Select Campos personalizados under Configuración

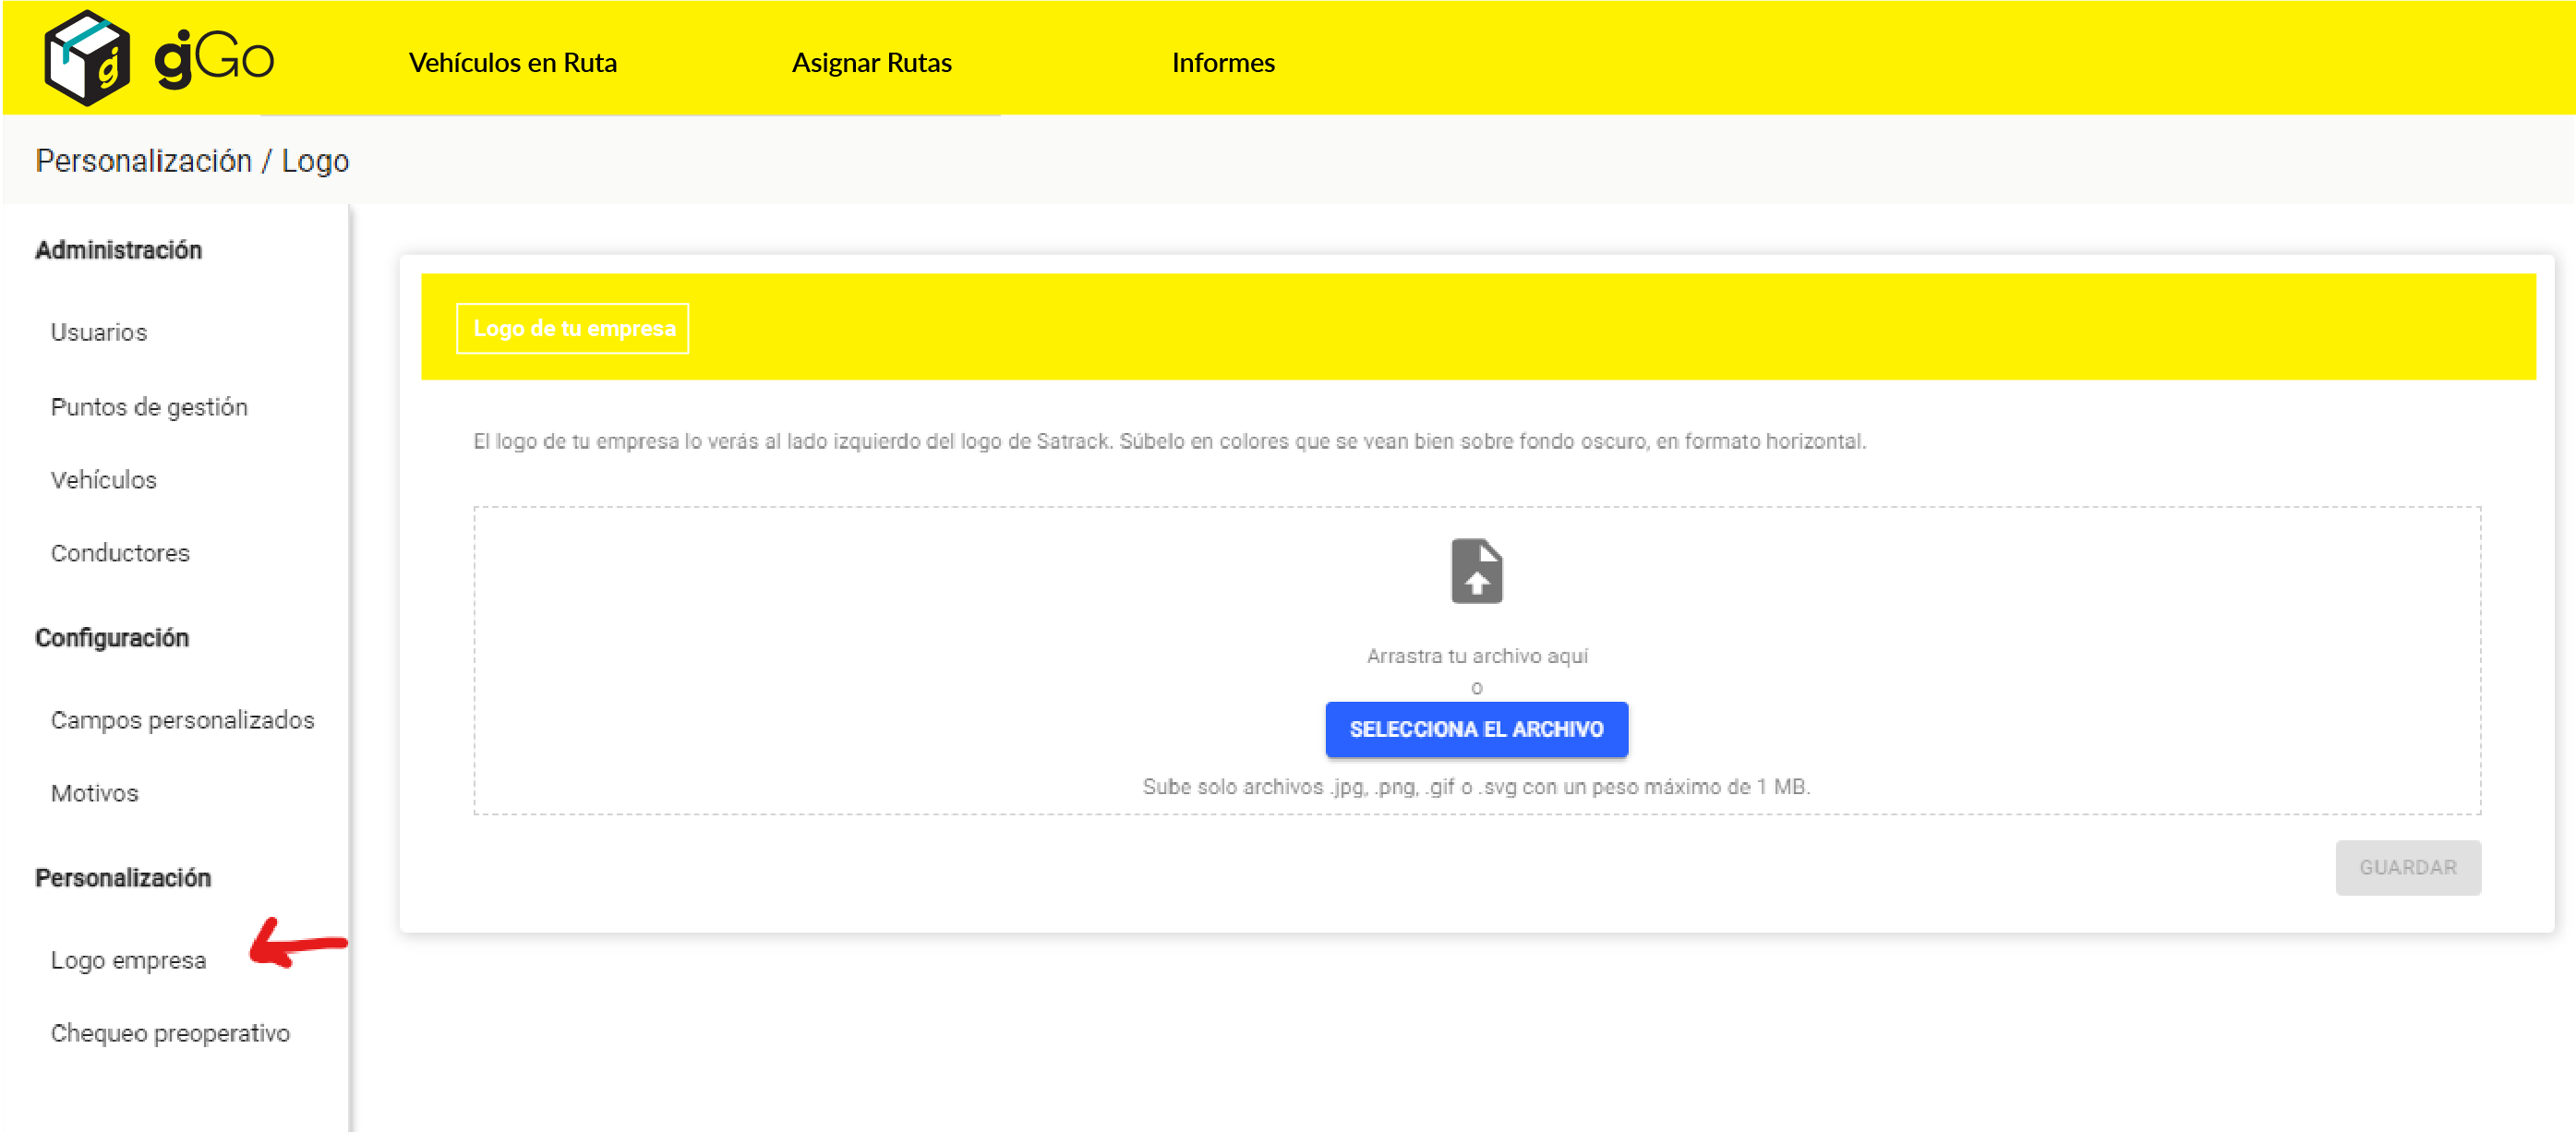pos(183,719)
